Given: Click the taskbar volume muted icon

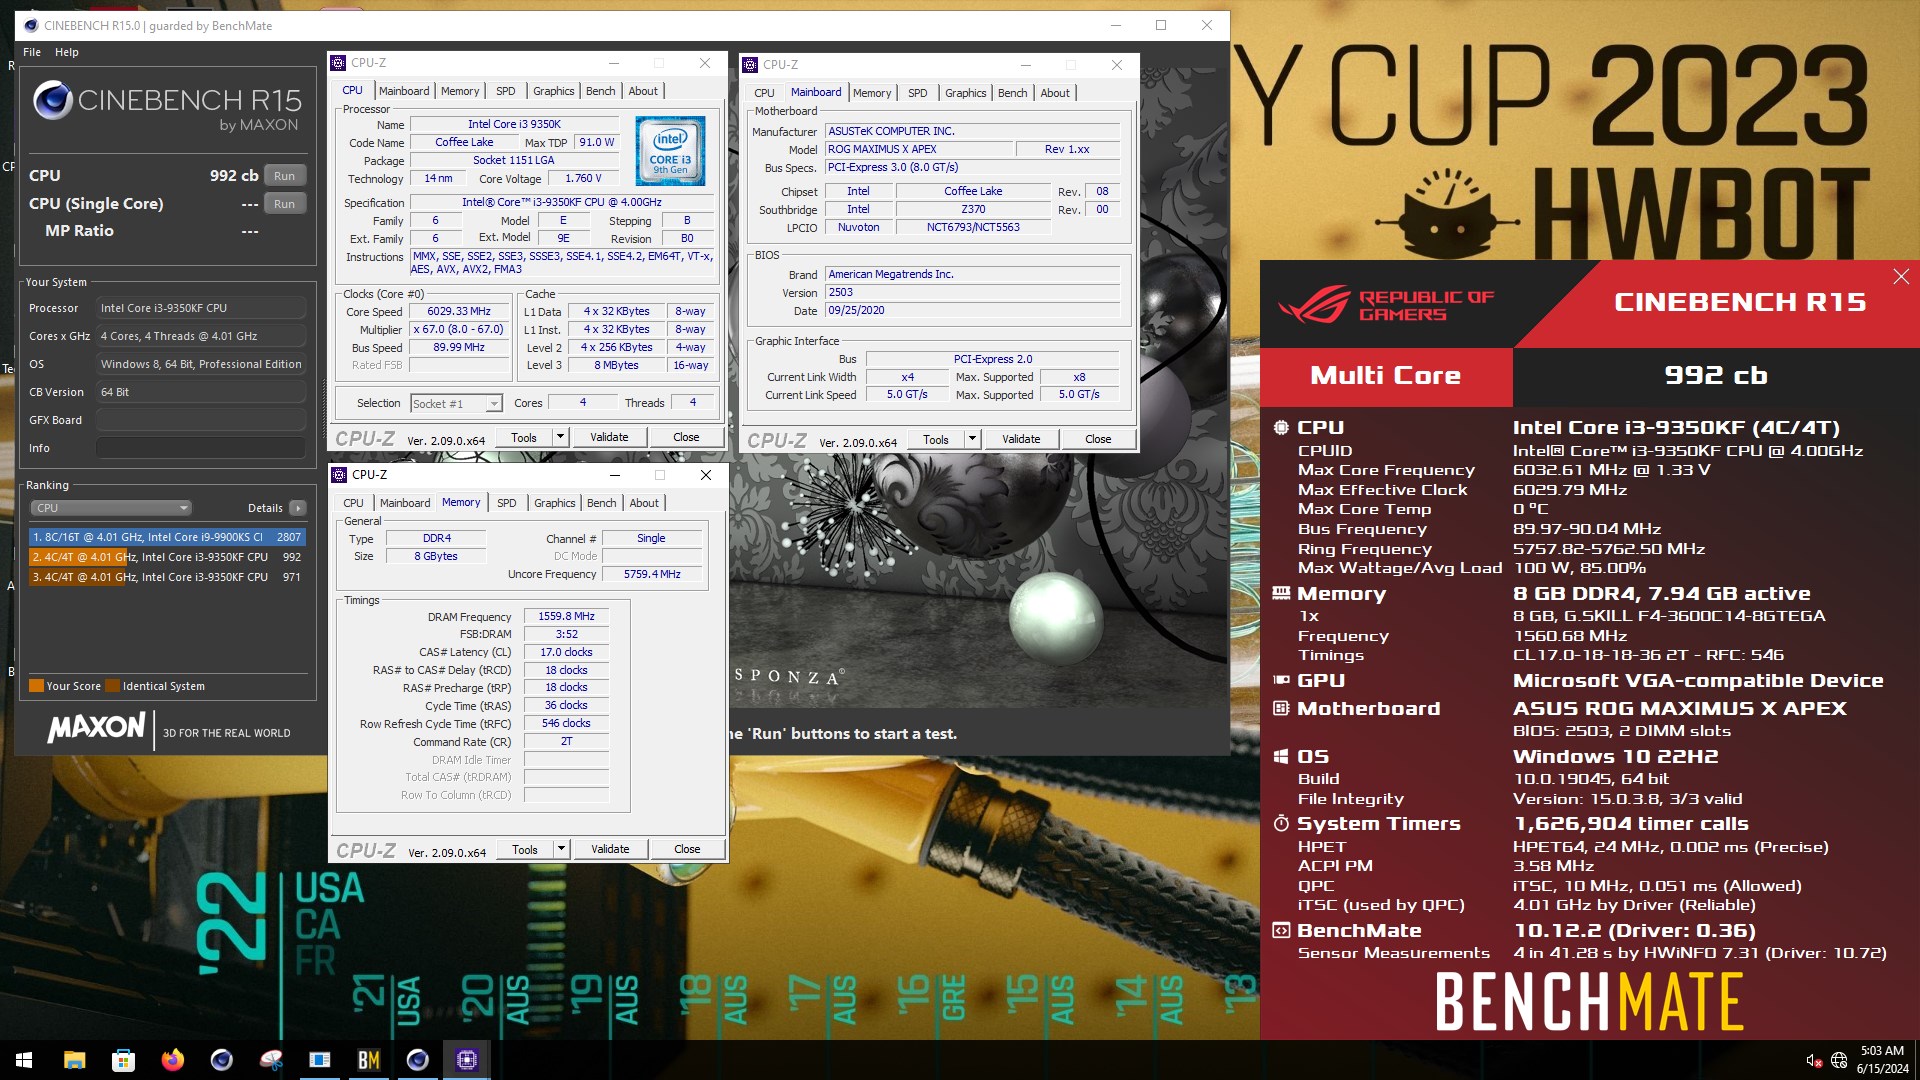Looking at the screenshot, I should tap(1813, 1061).
